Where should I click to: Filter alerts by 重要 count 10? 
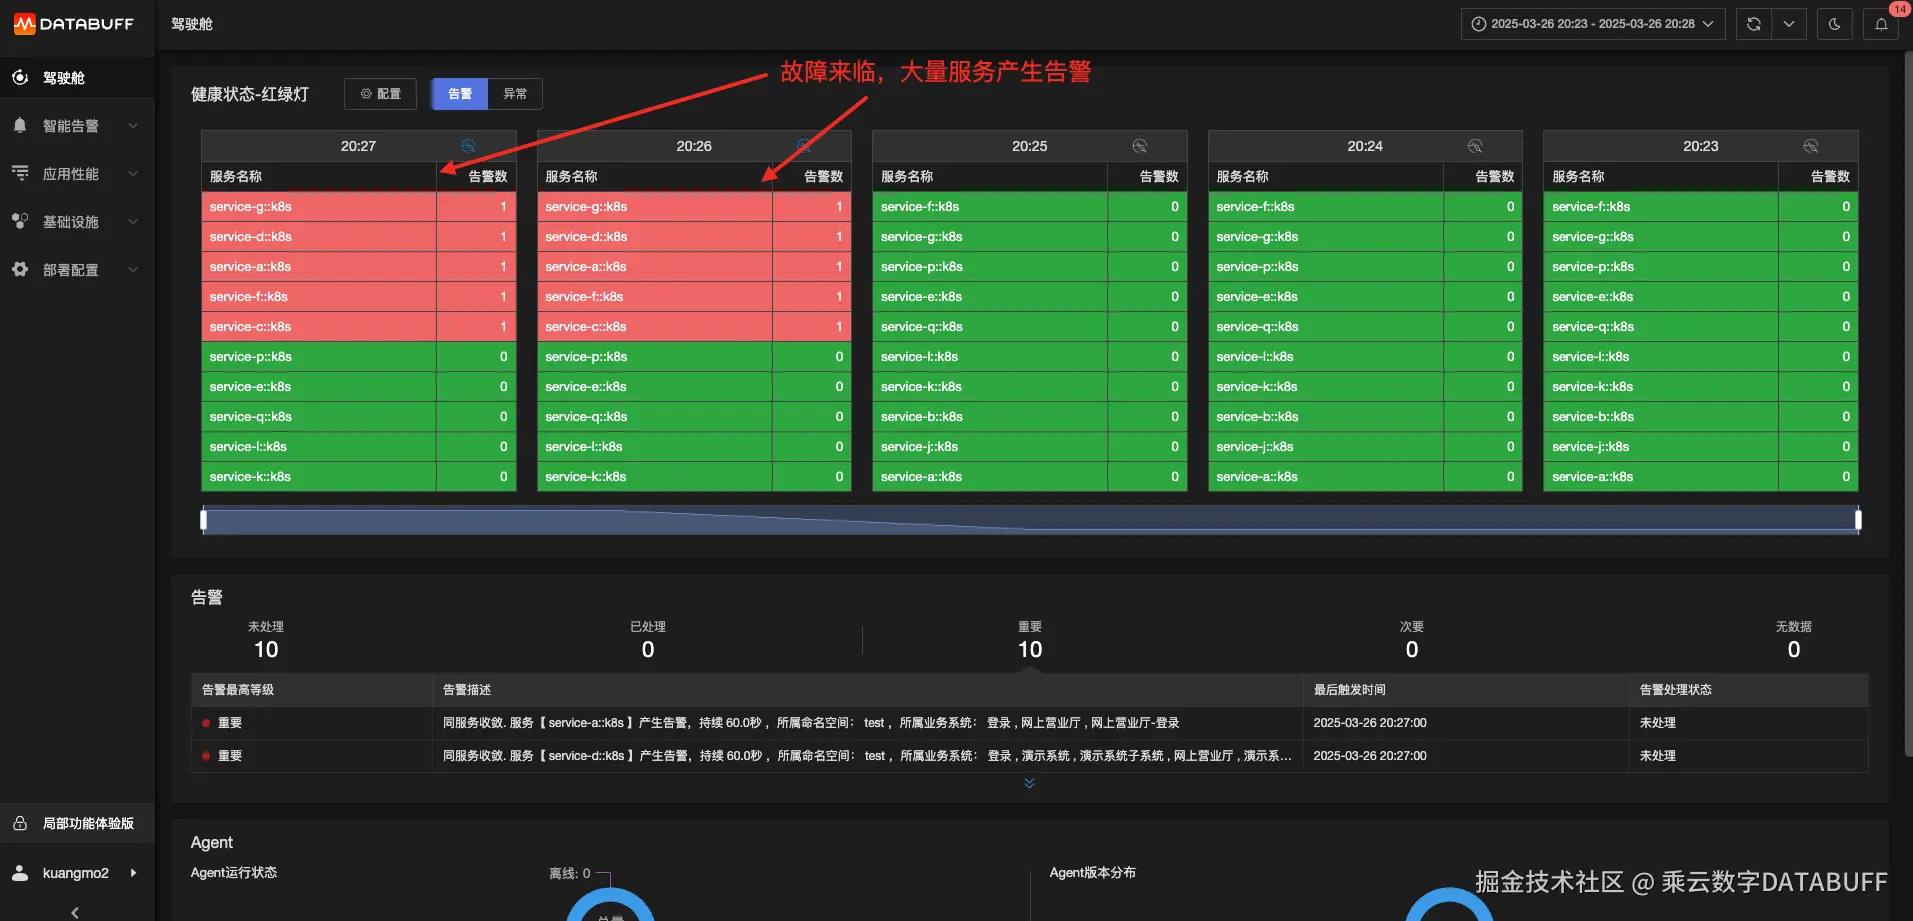(x=1030, y=640)
